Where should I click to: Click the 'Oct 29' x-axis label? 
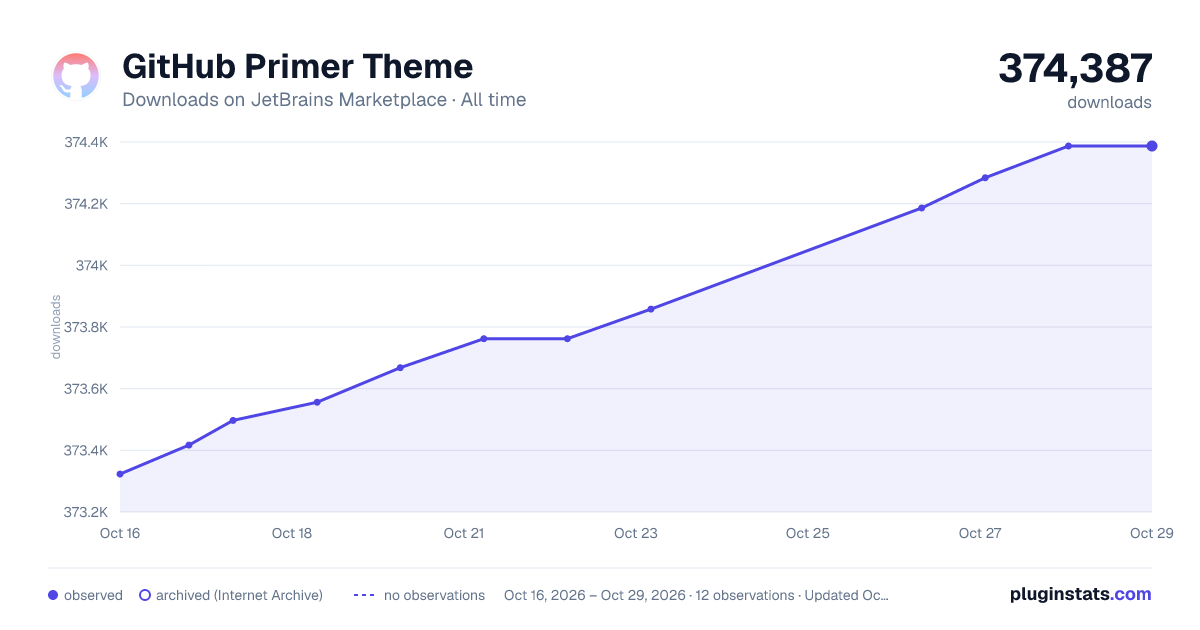point(1150,533)
